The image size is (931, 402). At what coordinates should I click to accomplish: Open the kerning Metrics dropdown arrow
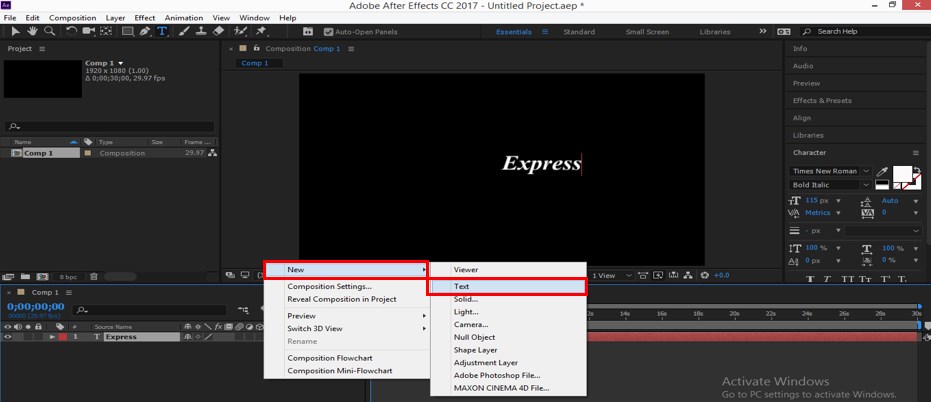(x=838, y=213)
